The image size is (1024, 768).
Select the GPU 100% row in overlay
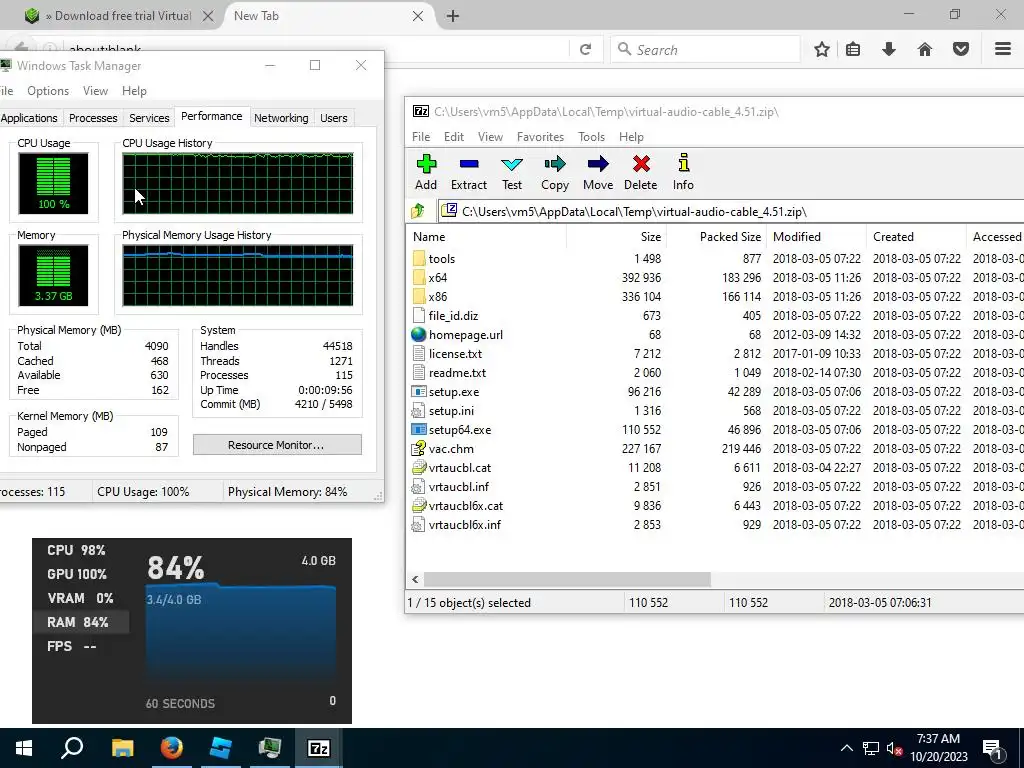pos(81,574)
